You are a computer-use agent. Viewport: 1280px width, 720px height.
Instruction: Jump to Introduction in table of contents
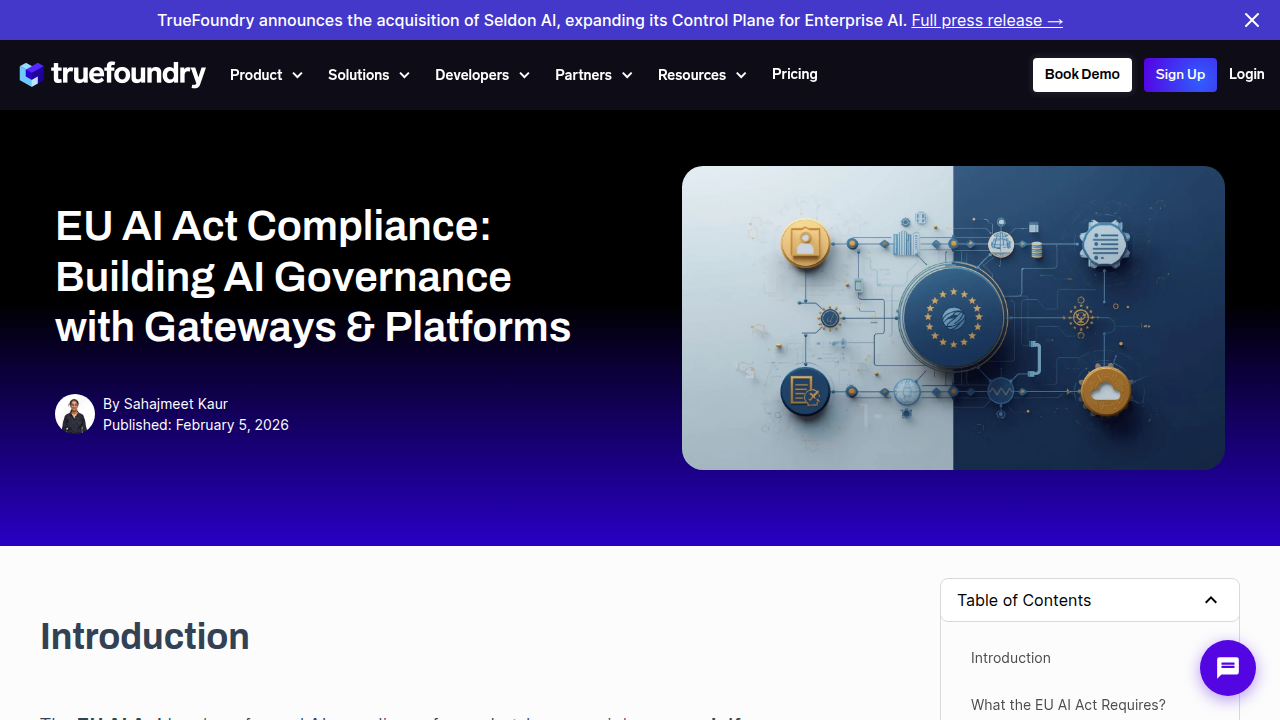coord(1011,658)
